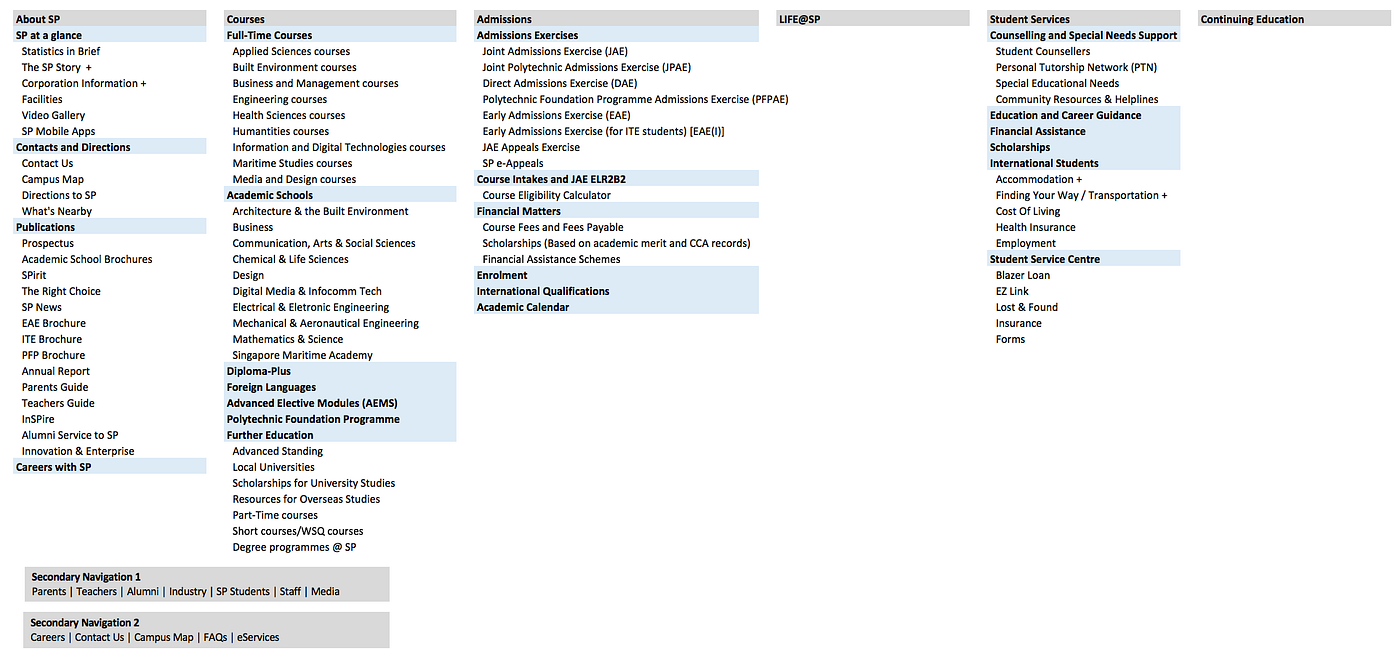Click 'Innovation & Enterprise' entry

click(78, 451)
